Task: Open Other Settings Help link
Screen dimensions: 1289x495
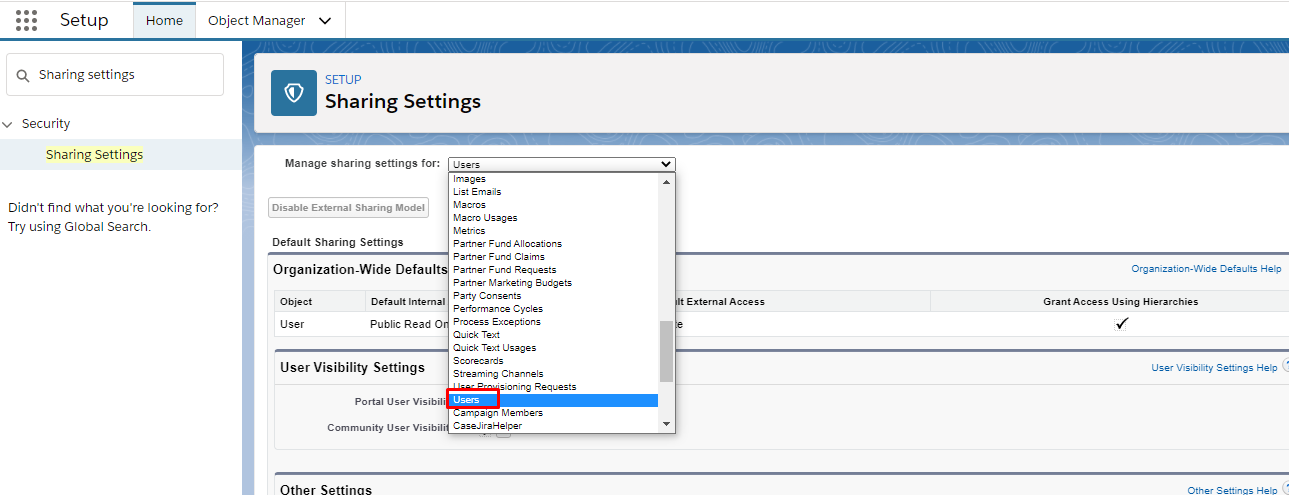Action: point(1232,491)
